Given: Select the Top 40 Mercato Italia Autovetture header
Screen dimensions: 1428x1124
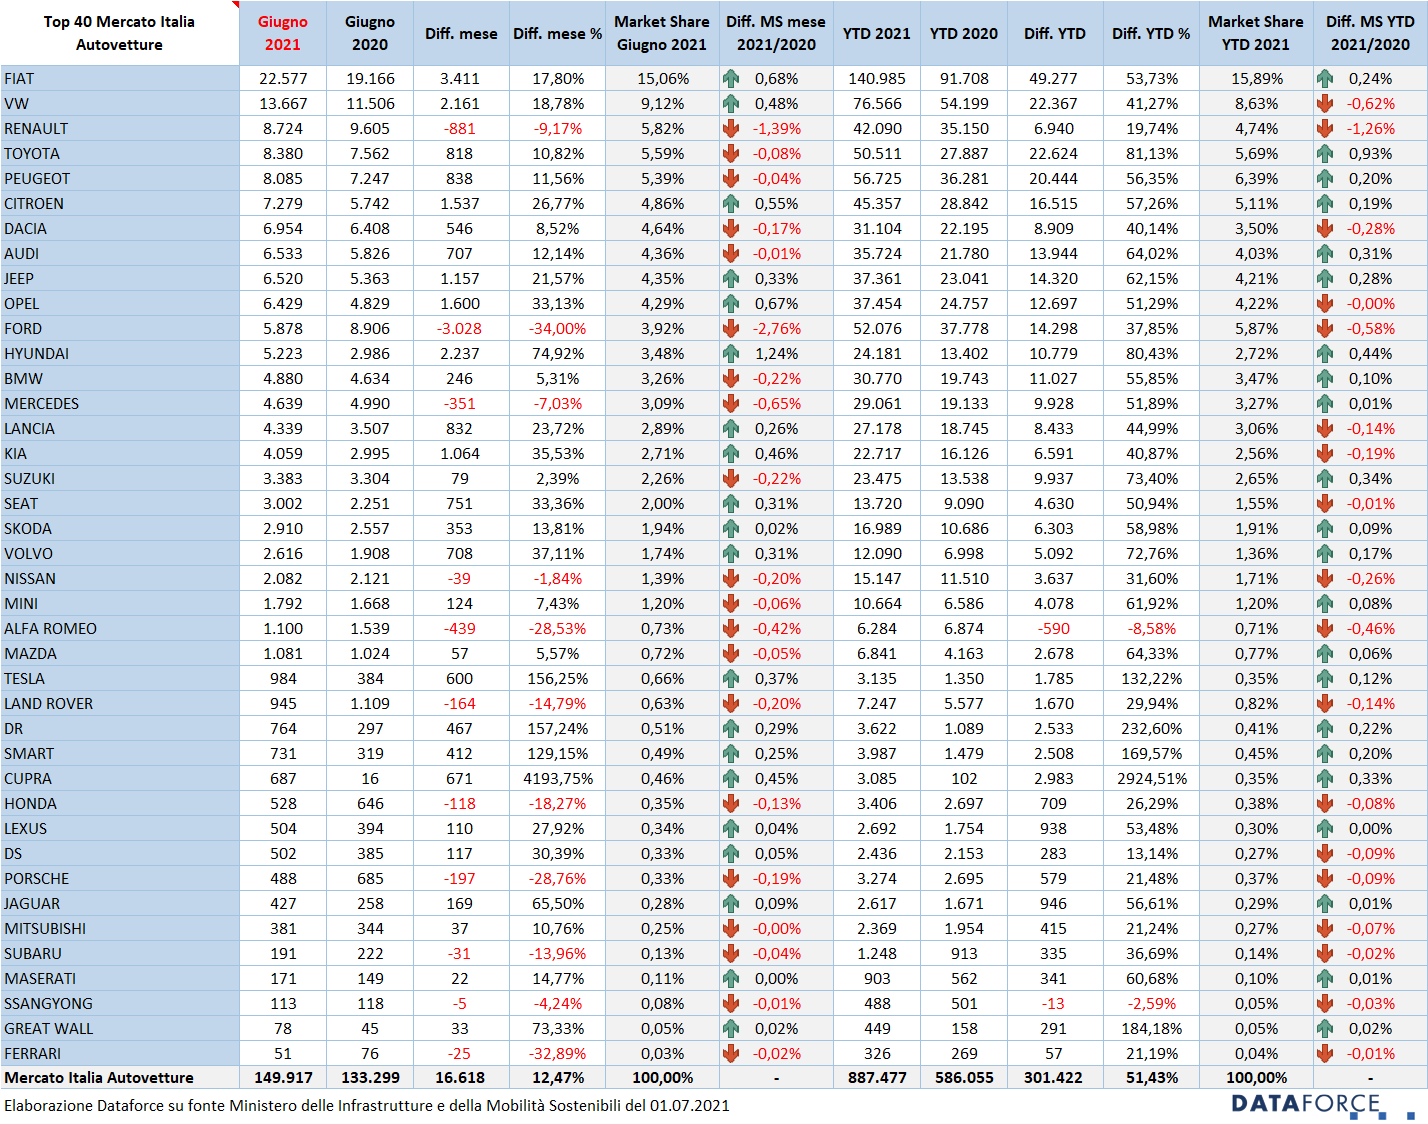Looking at the screenshot, I should (119, 33).
